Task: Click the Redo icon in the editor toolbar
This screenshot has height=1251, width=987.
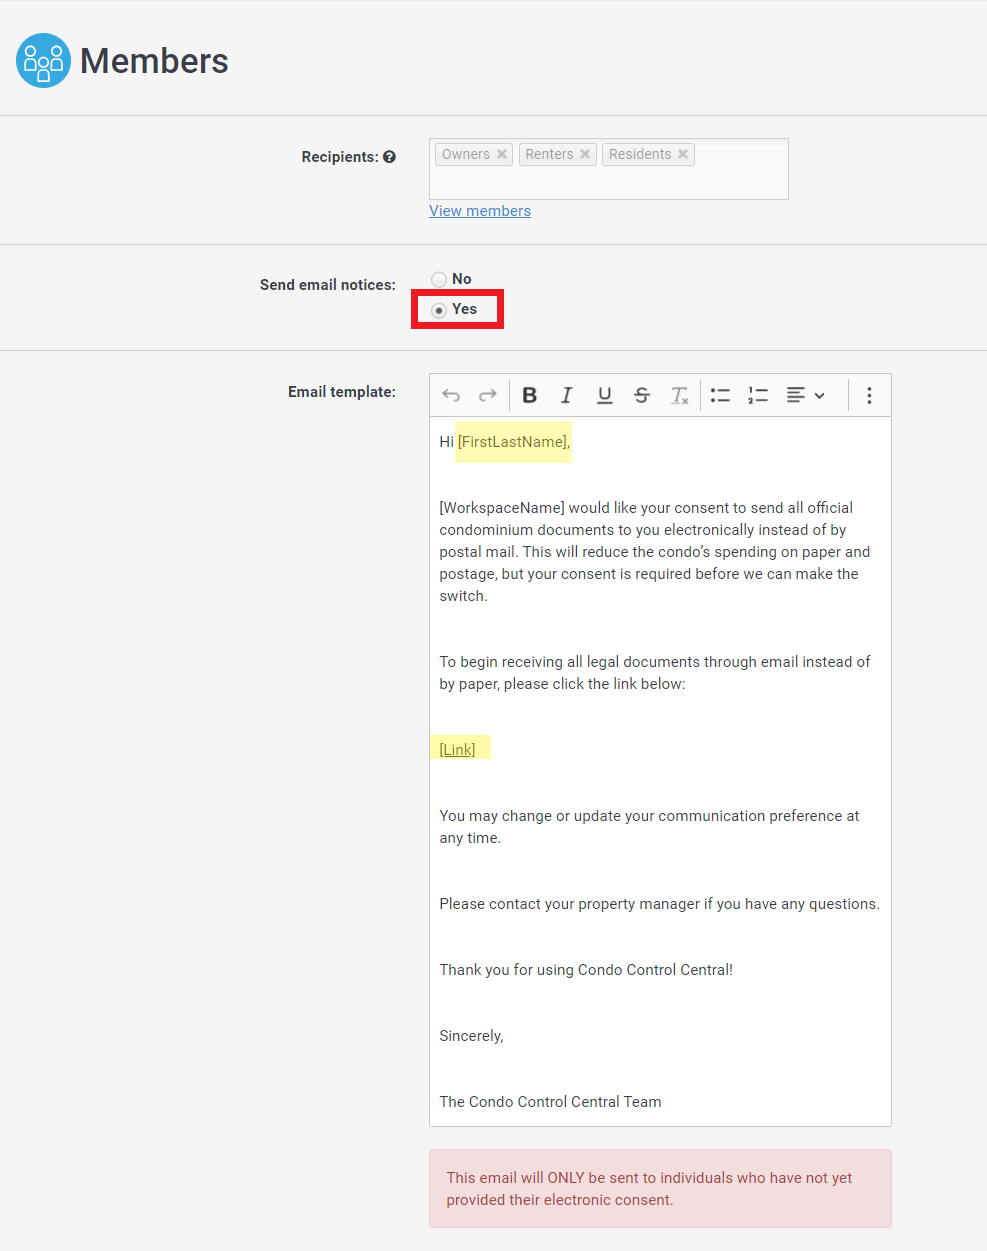Action: coord(487,394)
